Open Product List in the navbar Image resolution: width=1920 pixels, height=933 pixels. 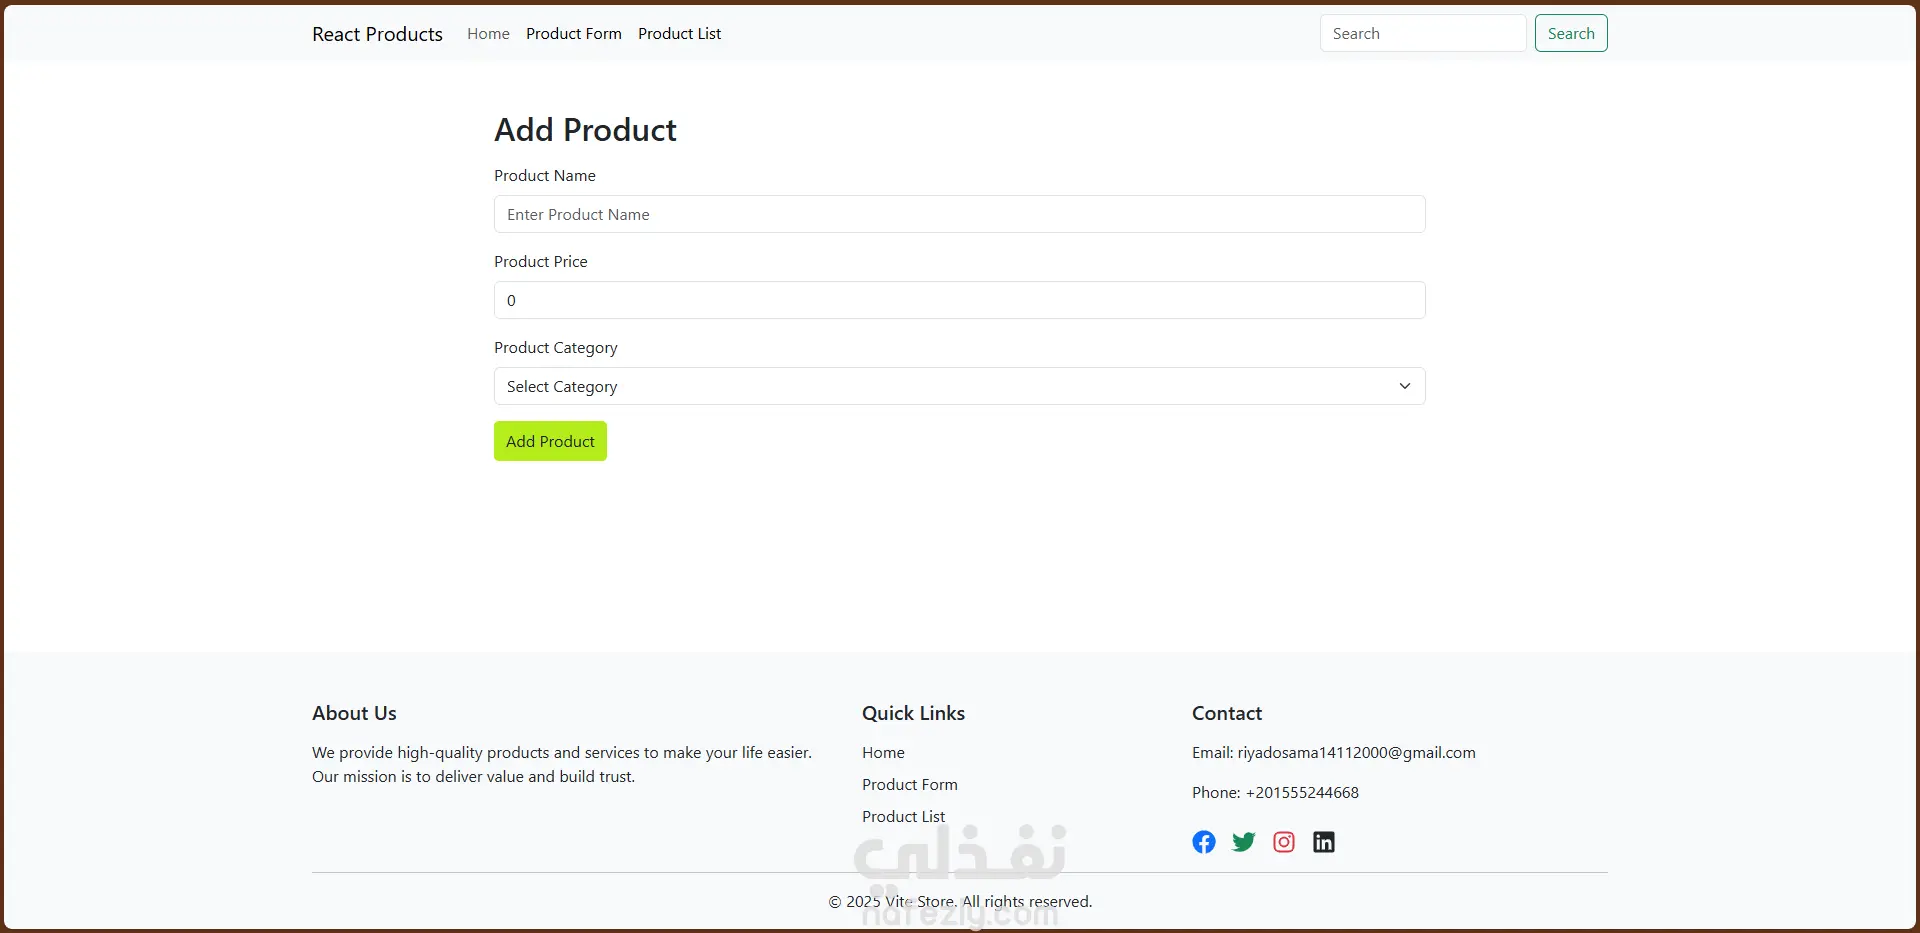click(680, 34)
